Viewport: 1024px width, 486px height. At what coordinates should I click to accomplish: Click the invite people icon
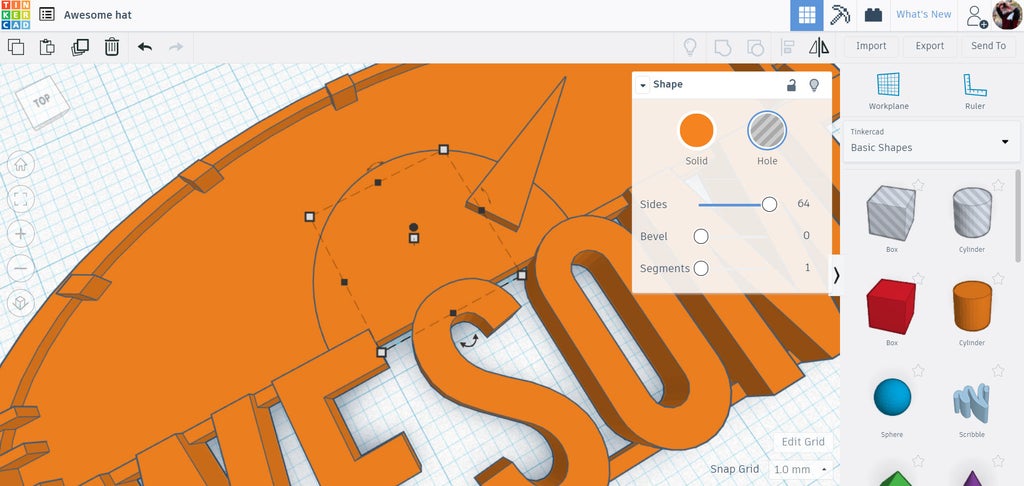tap(976, 15)
